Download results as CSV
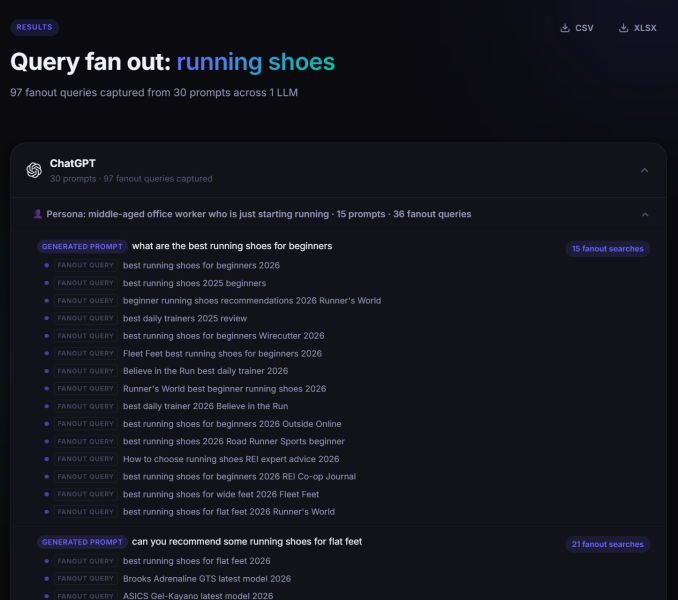Image resolution: width=678 pixels, height=600 pixels. pos(577,28)
